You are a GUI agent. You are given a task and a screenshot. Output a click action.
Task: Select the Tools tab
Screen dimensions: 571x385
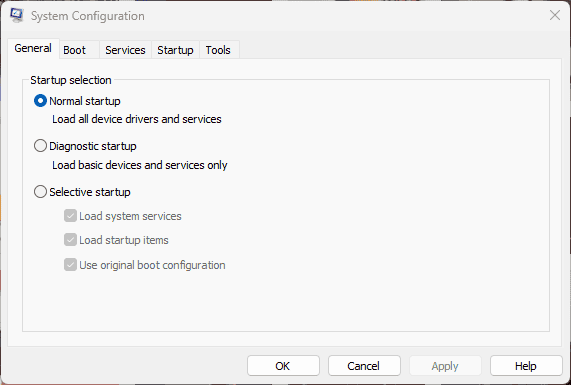(x=218, y=50)
